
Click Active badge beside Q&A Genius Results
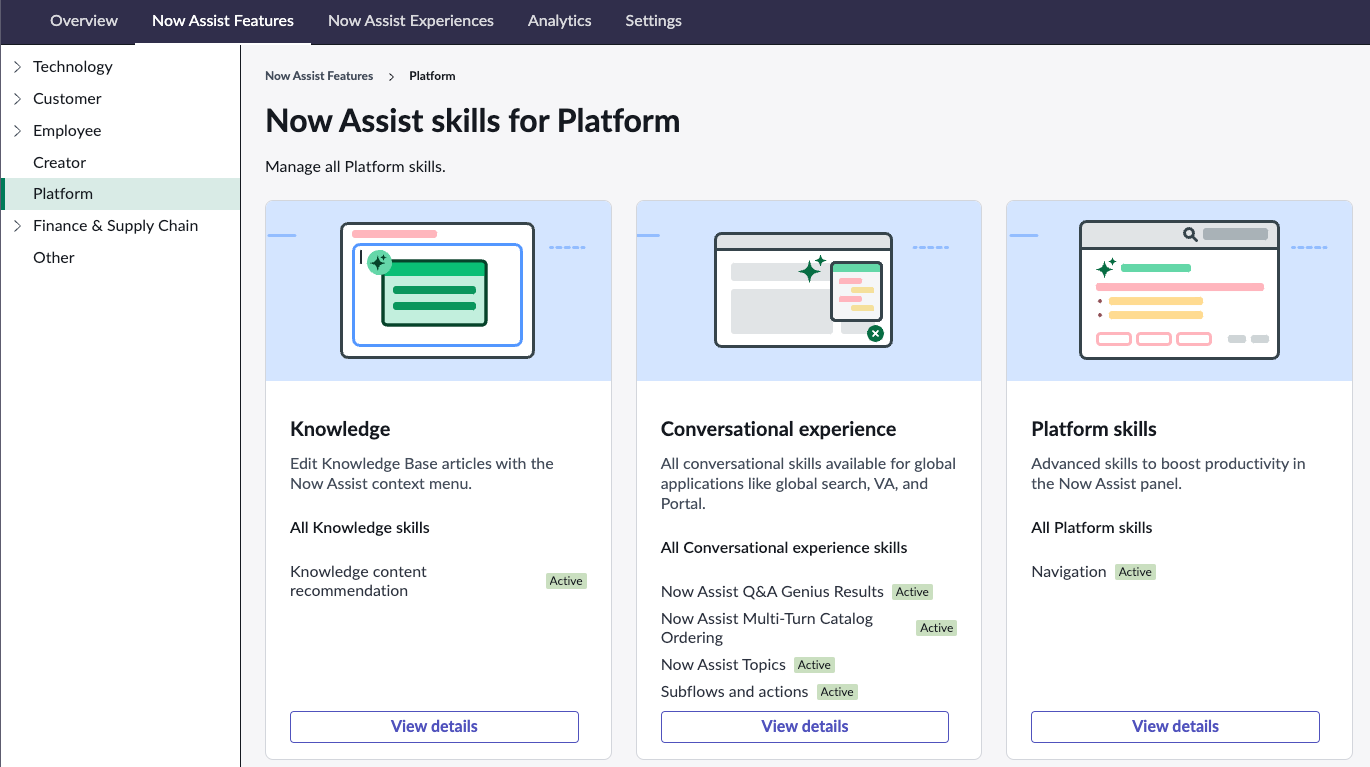(x=913, y=592)
